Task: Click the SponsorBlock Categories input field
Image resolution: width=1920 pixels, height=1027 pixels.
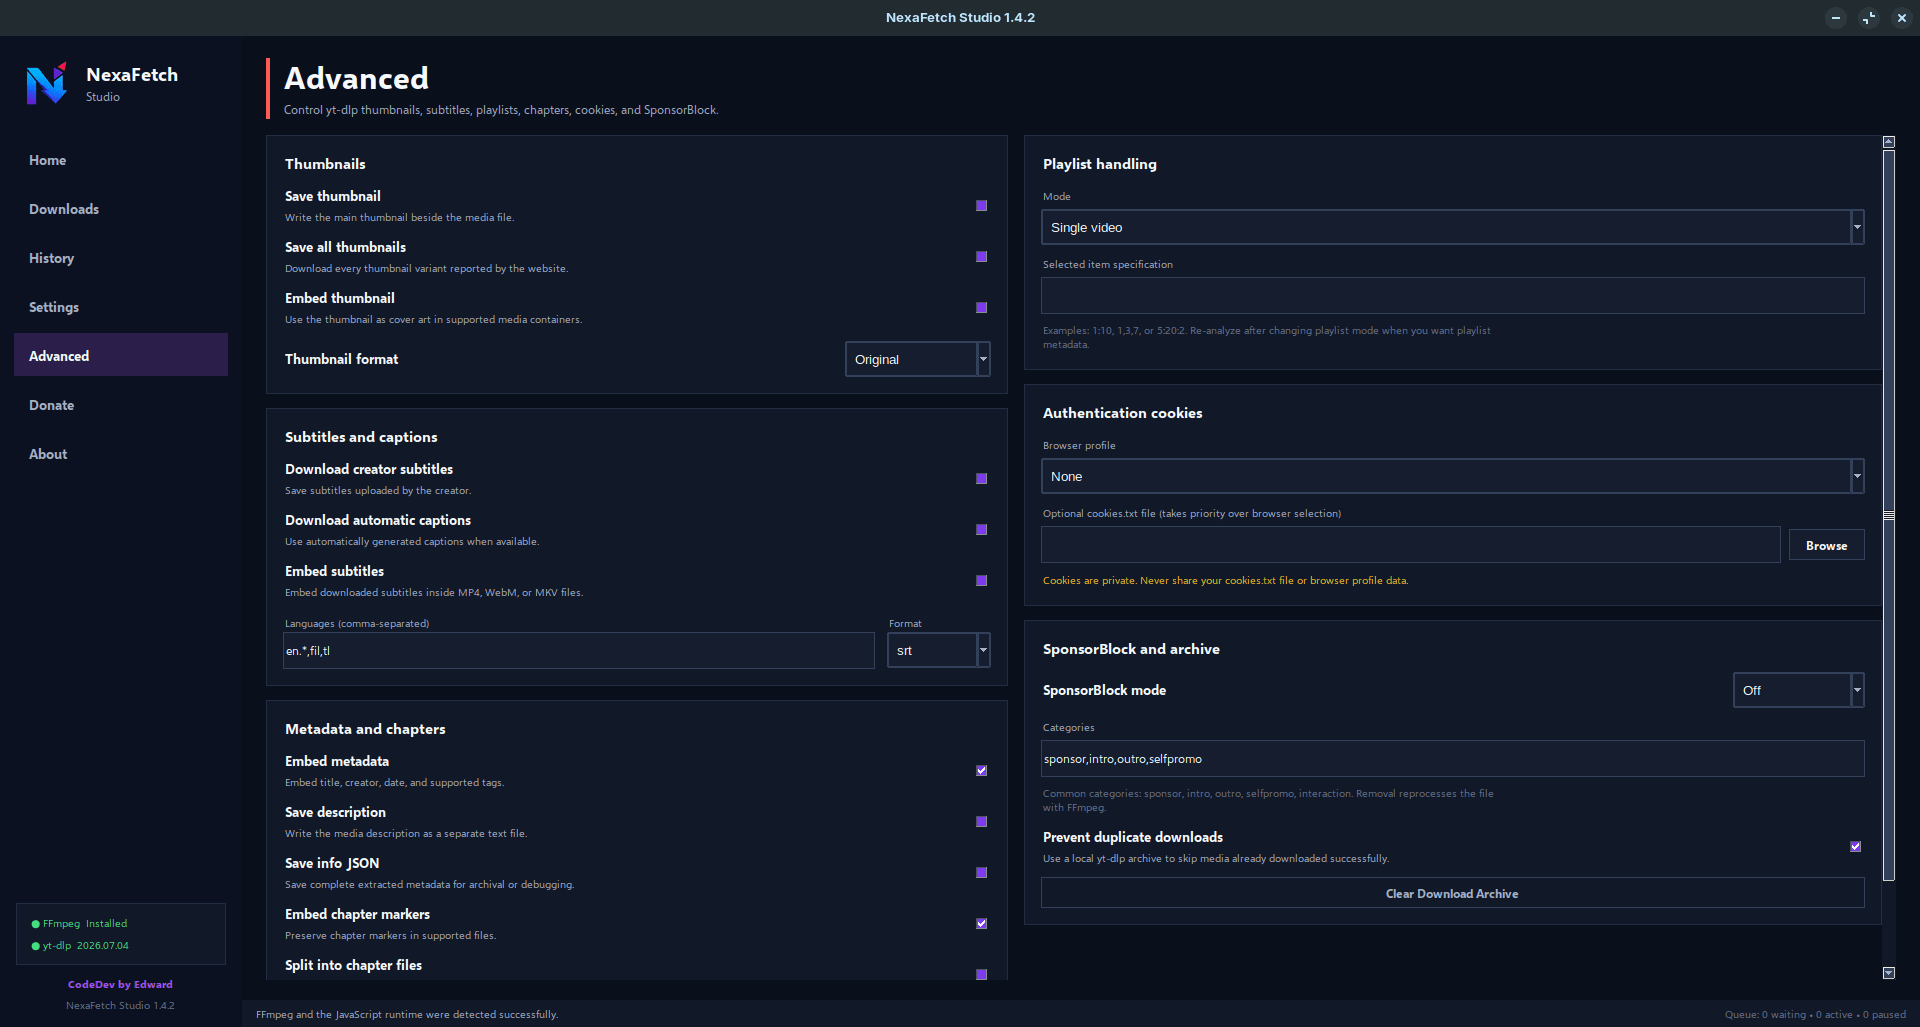Action: click(x=1453, y=758)
